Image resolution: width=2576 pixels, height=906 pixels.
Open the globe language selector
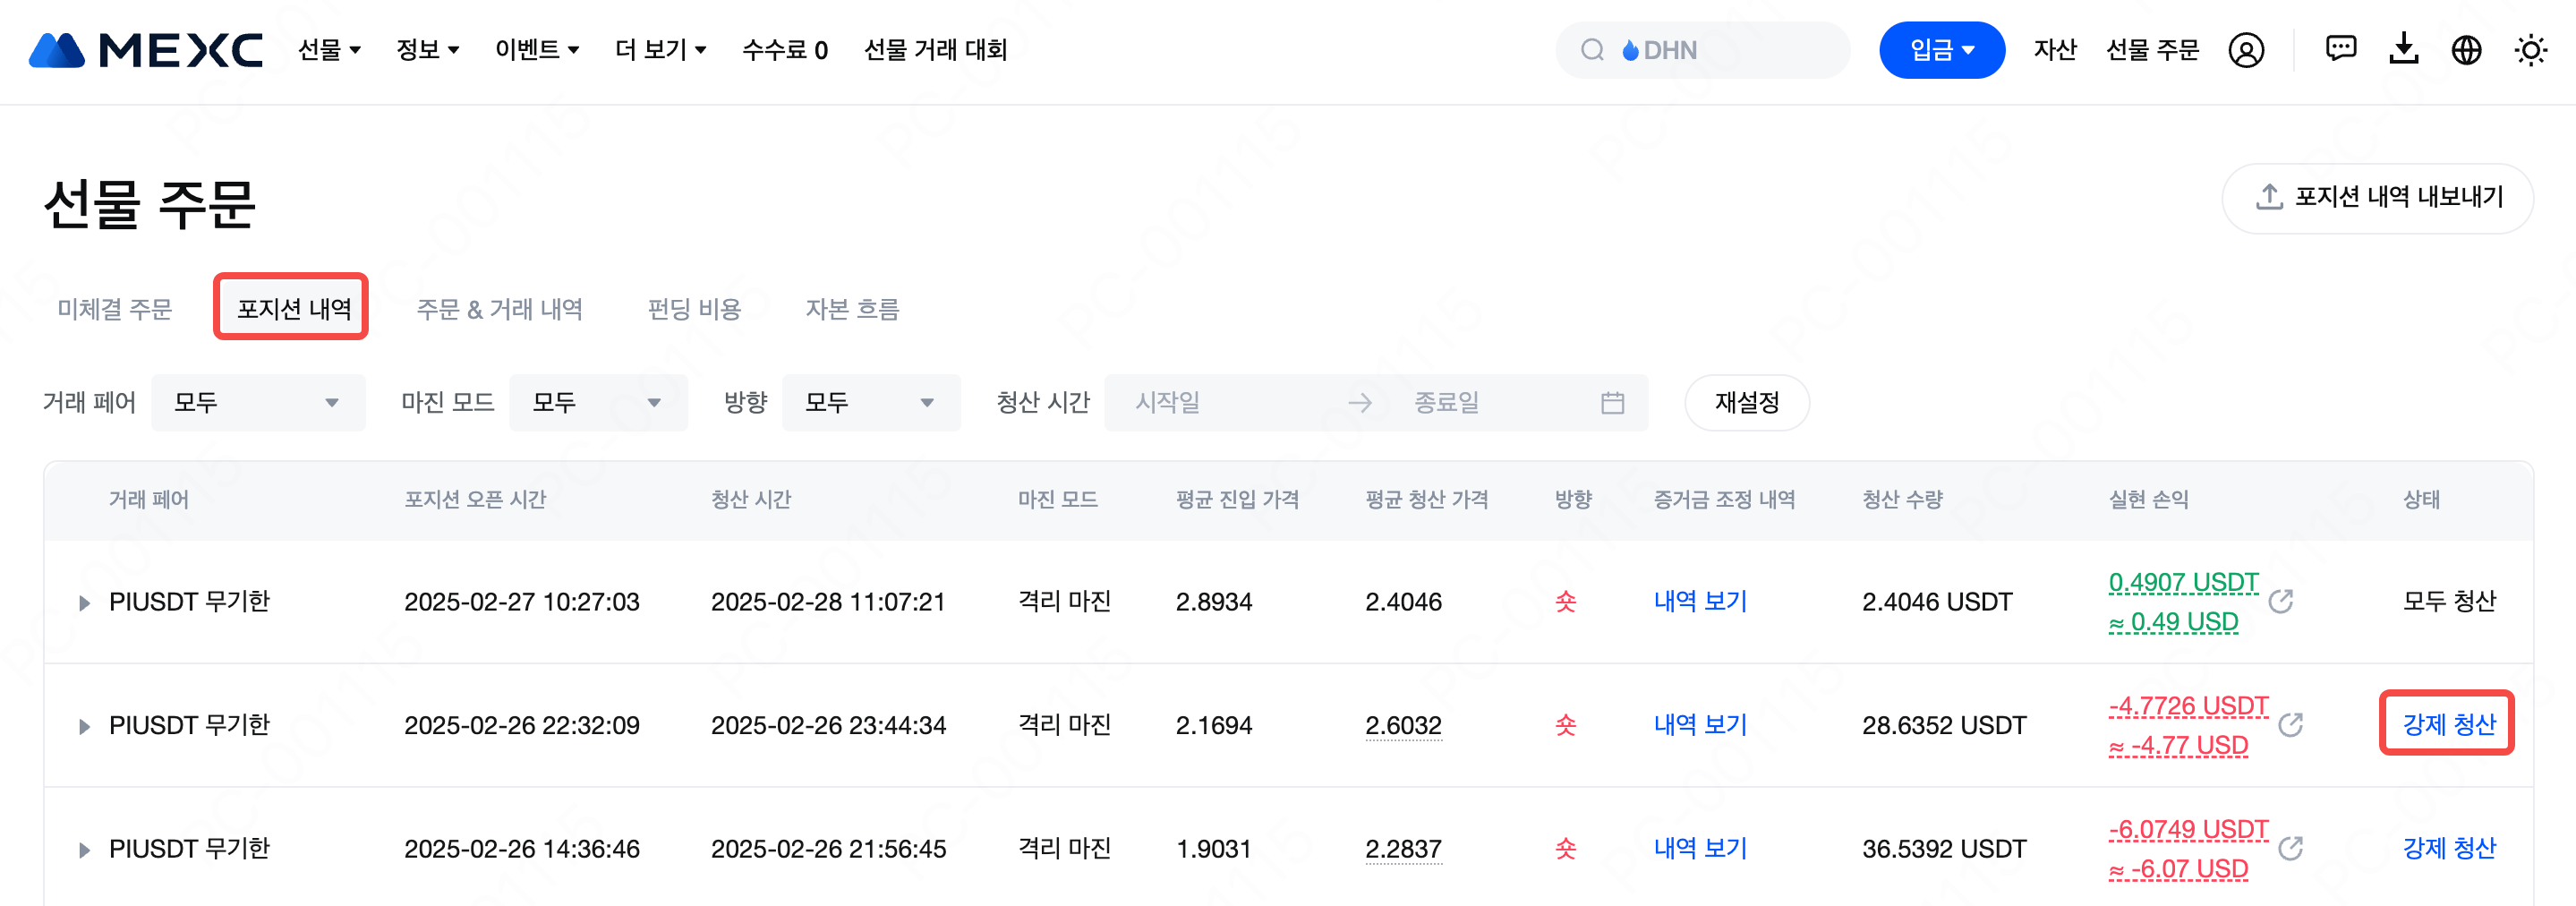pos(2466,50)
